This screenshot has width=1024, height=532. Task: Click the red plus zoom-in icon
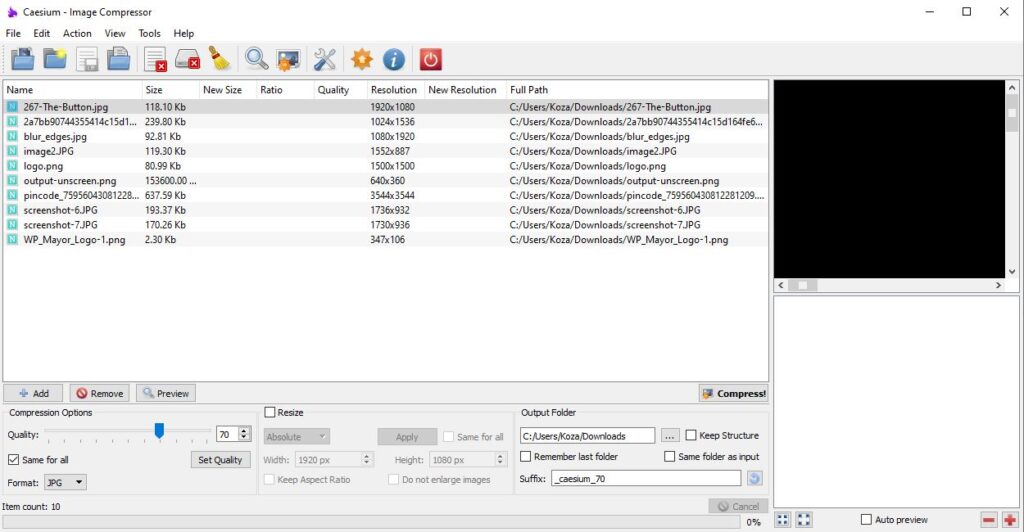[1010, 520]
